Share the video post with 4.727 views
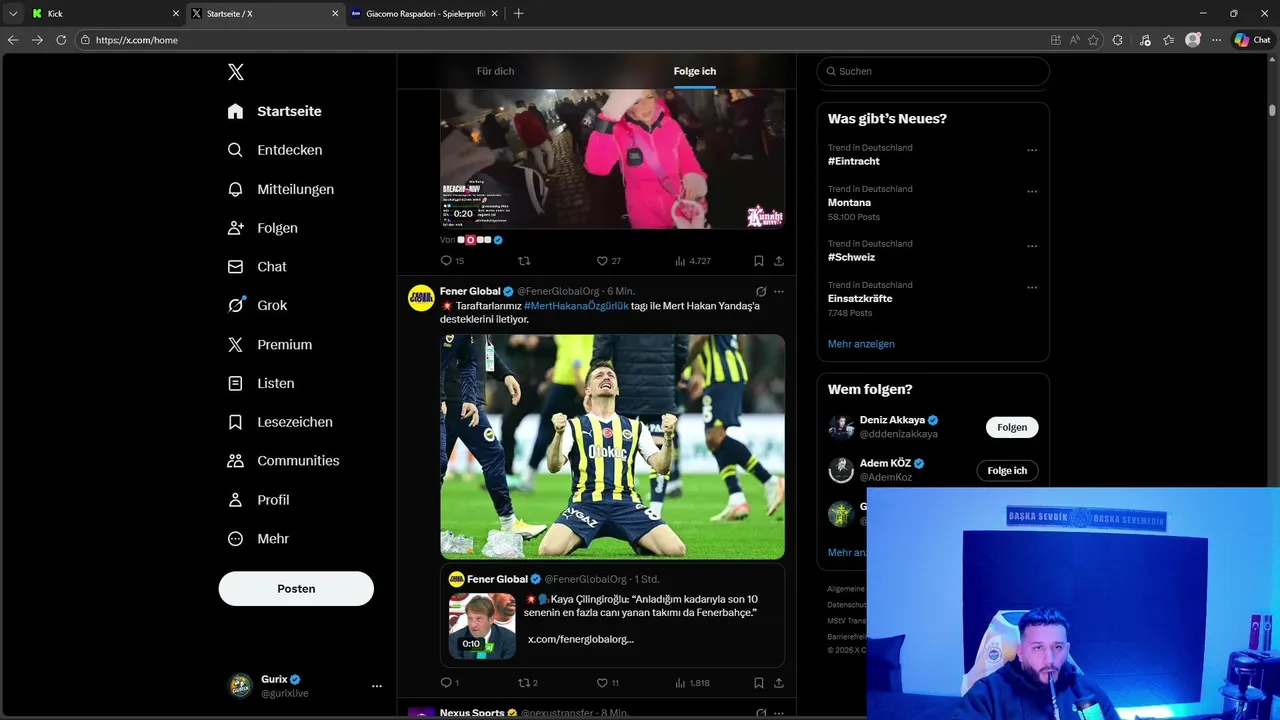 tap(779, 261)
